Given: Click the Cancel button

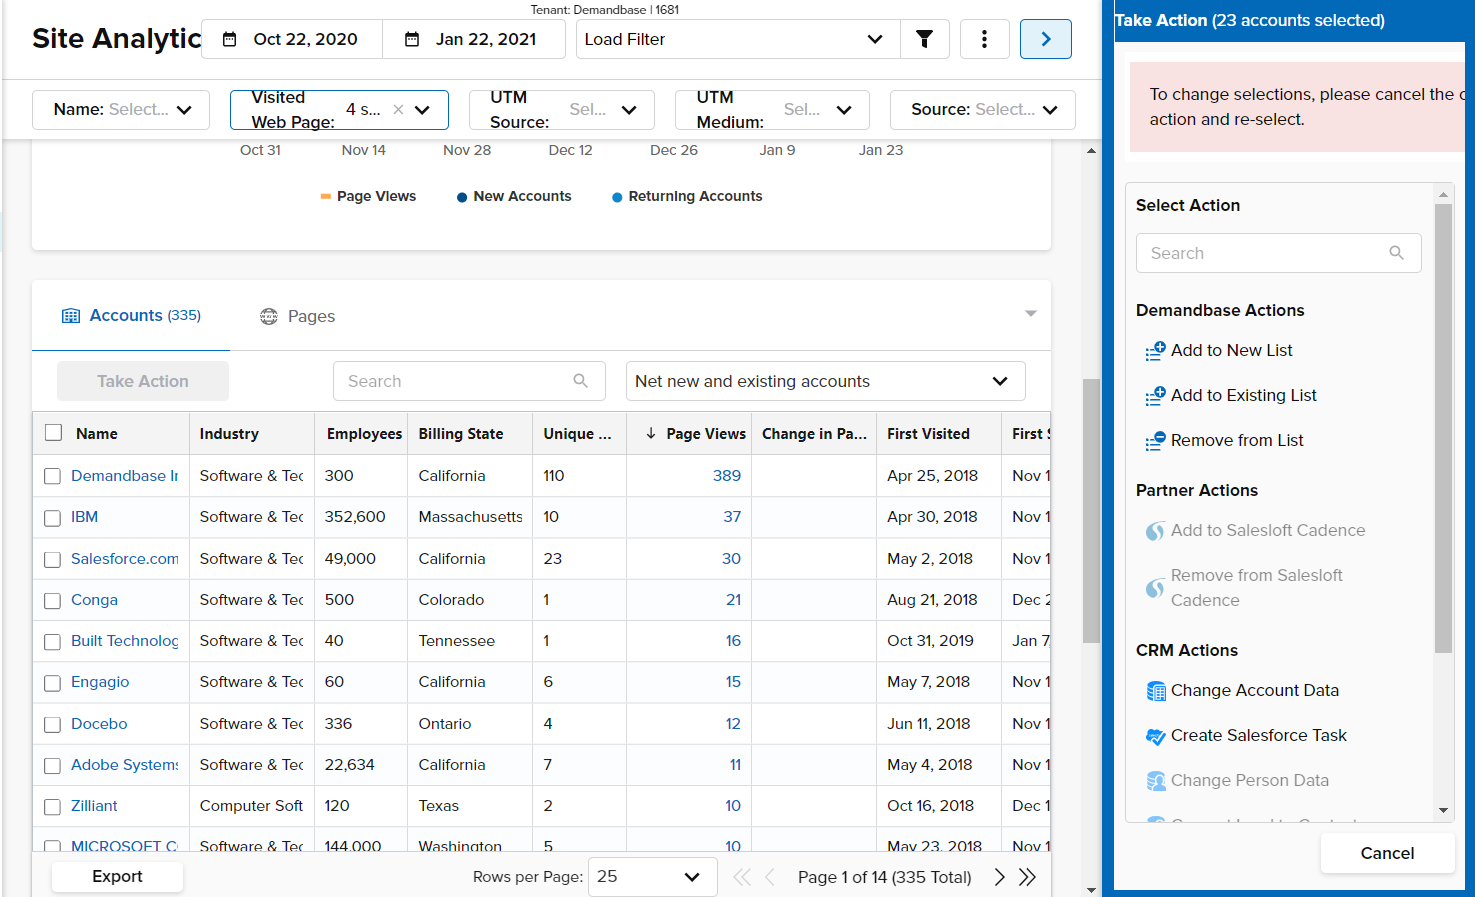Looking at the screenshot, I should (1387, 853).
